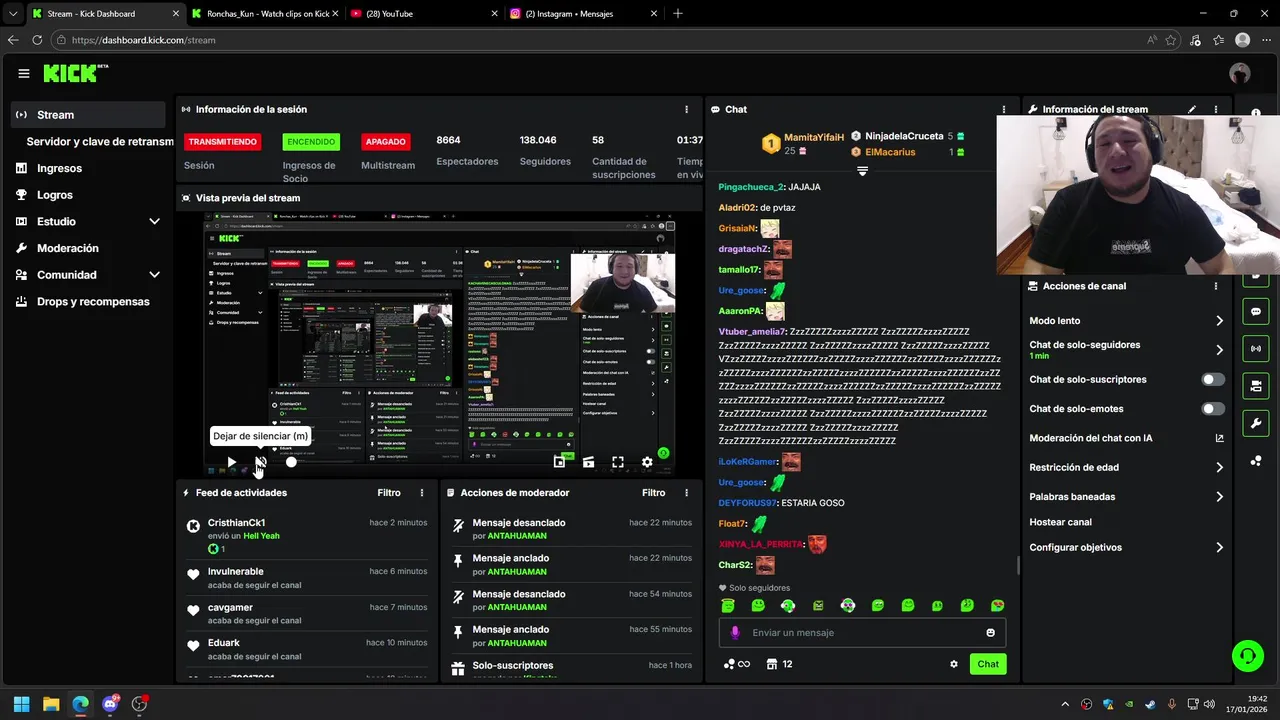1280x720 pixels.
Task: Send message with green Chat button
Action: 988,664
